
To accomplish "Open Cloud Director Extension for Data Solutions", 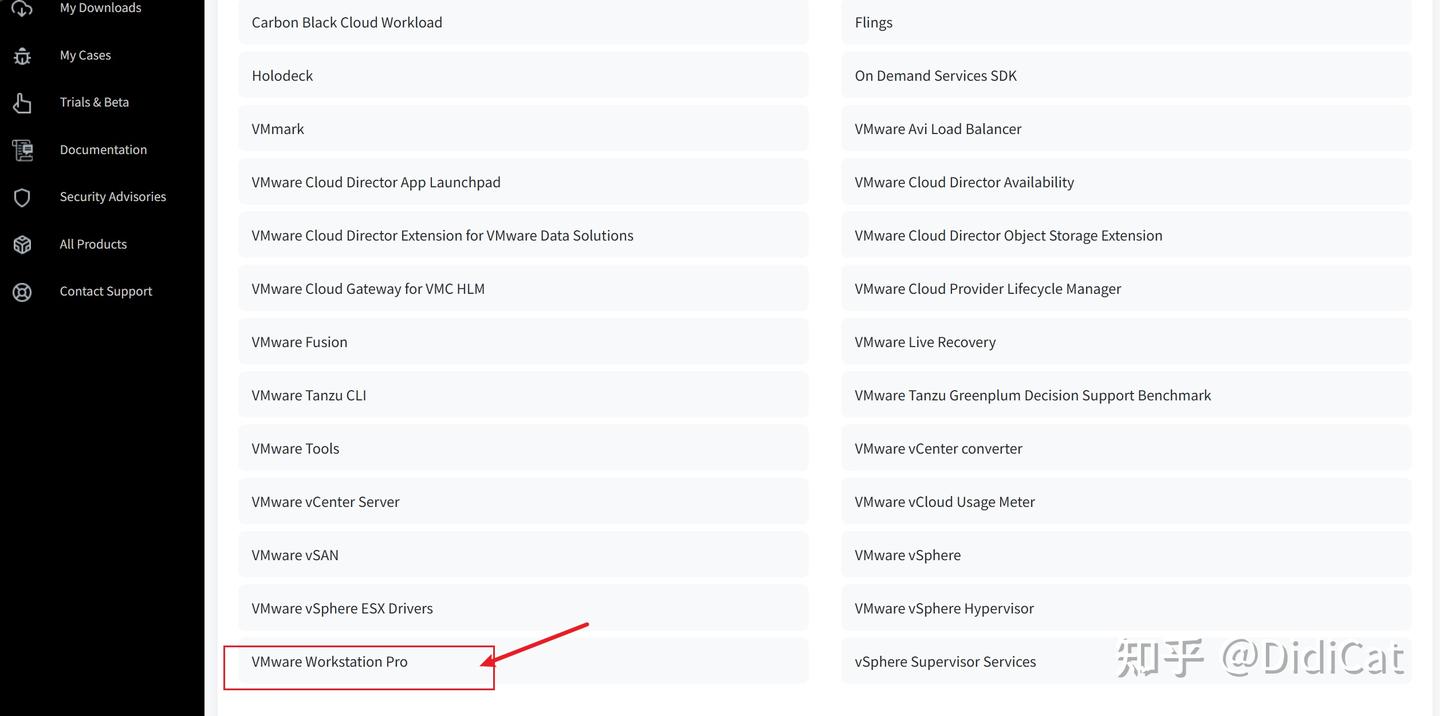I will [523, 235].
